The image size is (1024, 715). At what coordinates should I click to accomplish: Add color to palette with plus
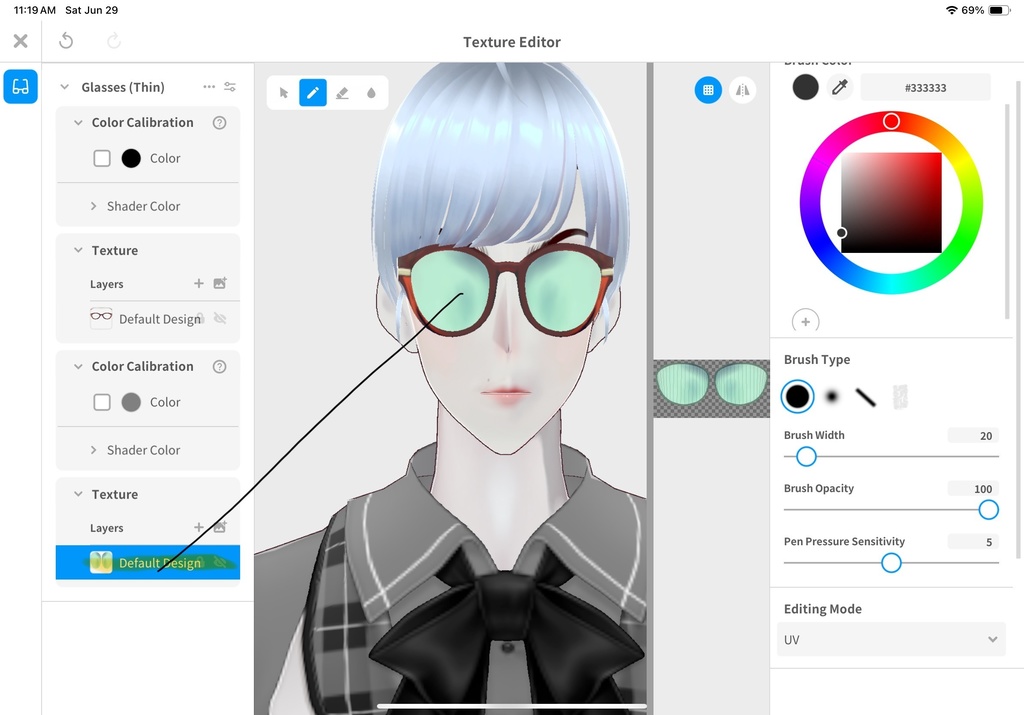805,321
